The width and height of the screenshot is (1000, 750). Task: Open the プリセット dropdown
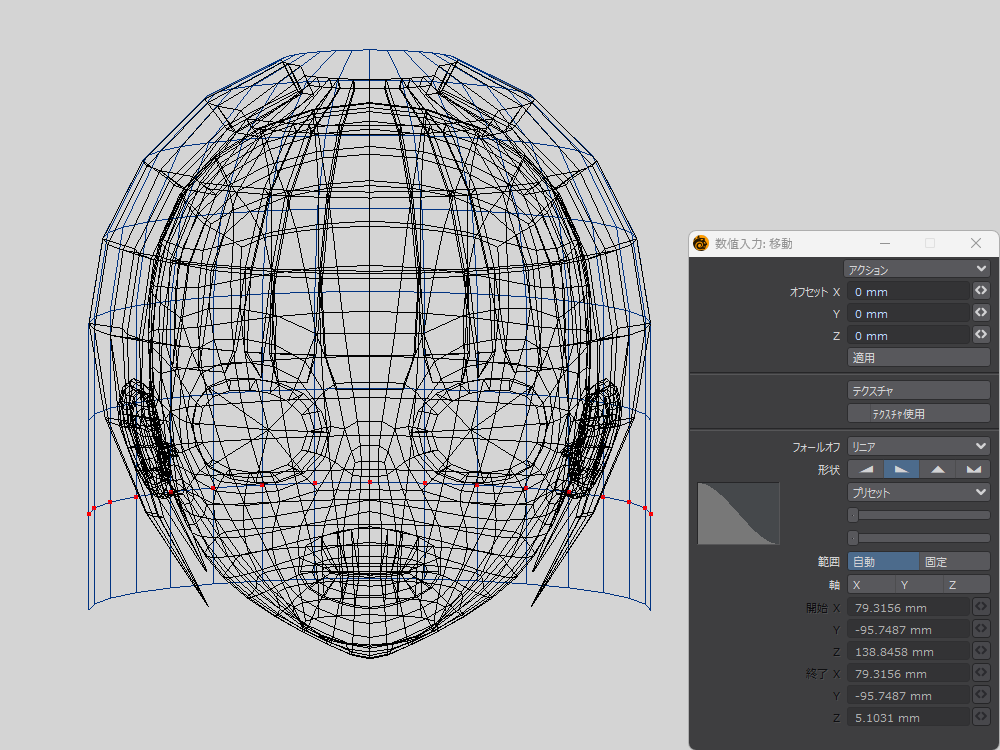click(918, 492)
